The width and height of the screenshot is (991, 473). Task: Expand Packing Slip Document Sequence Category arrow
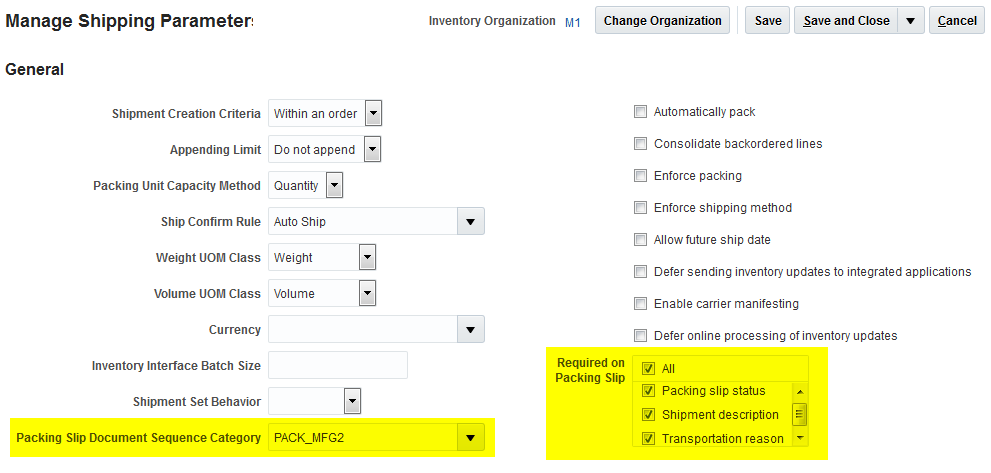(470, 437)
